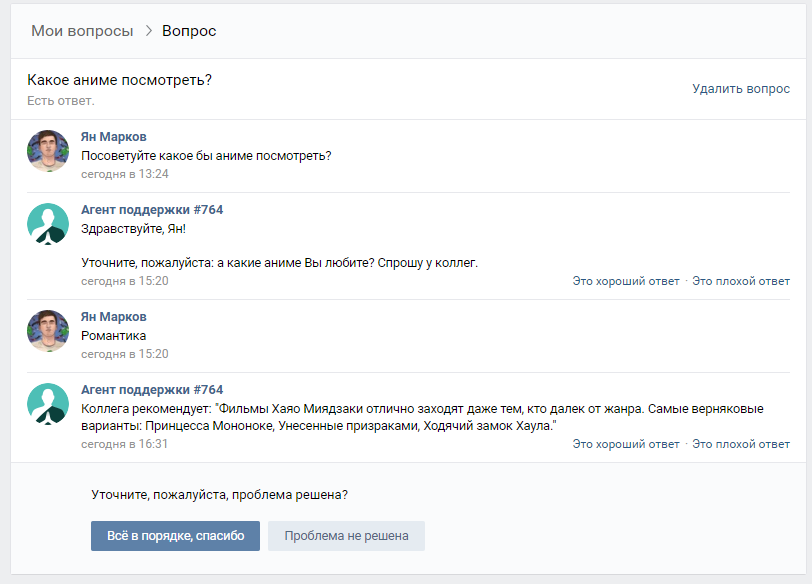Click the question title Какое аниме посмотреть?
The width and height of the screenshot is (812, 584).
tap(120, 80)
